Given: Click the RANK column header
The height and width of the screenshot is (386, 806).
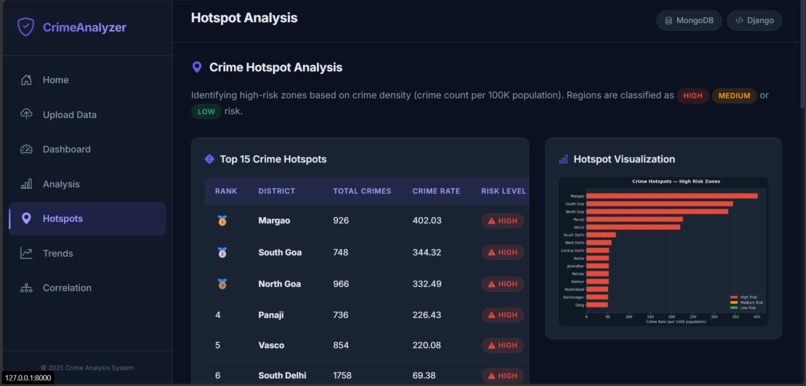Looking at the screenshot, I should click(x=226, y=191).
